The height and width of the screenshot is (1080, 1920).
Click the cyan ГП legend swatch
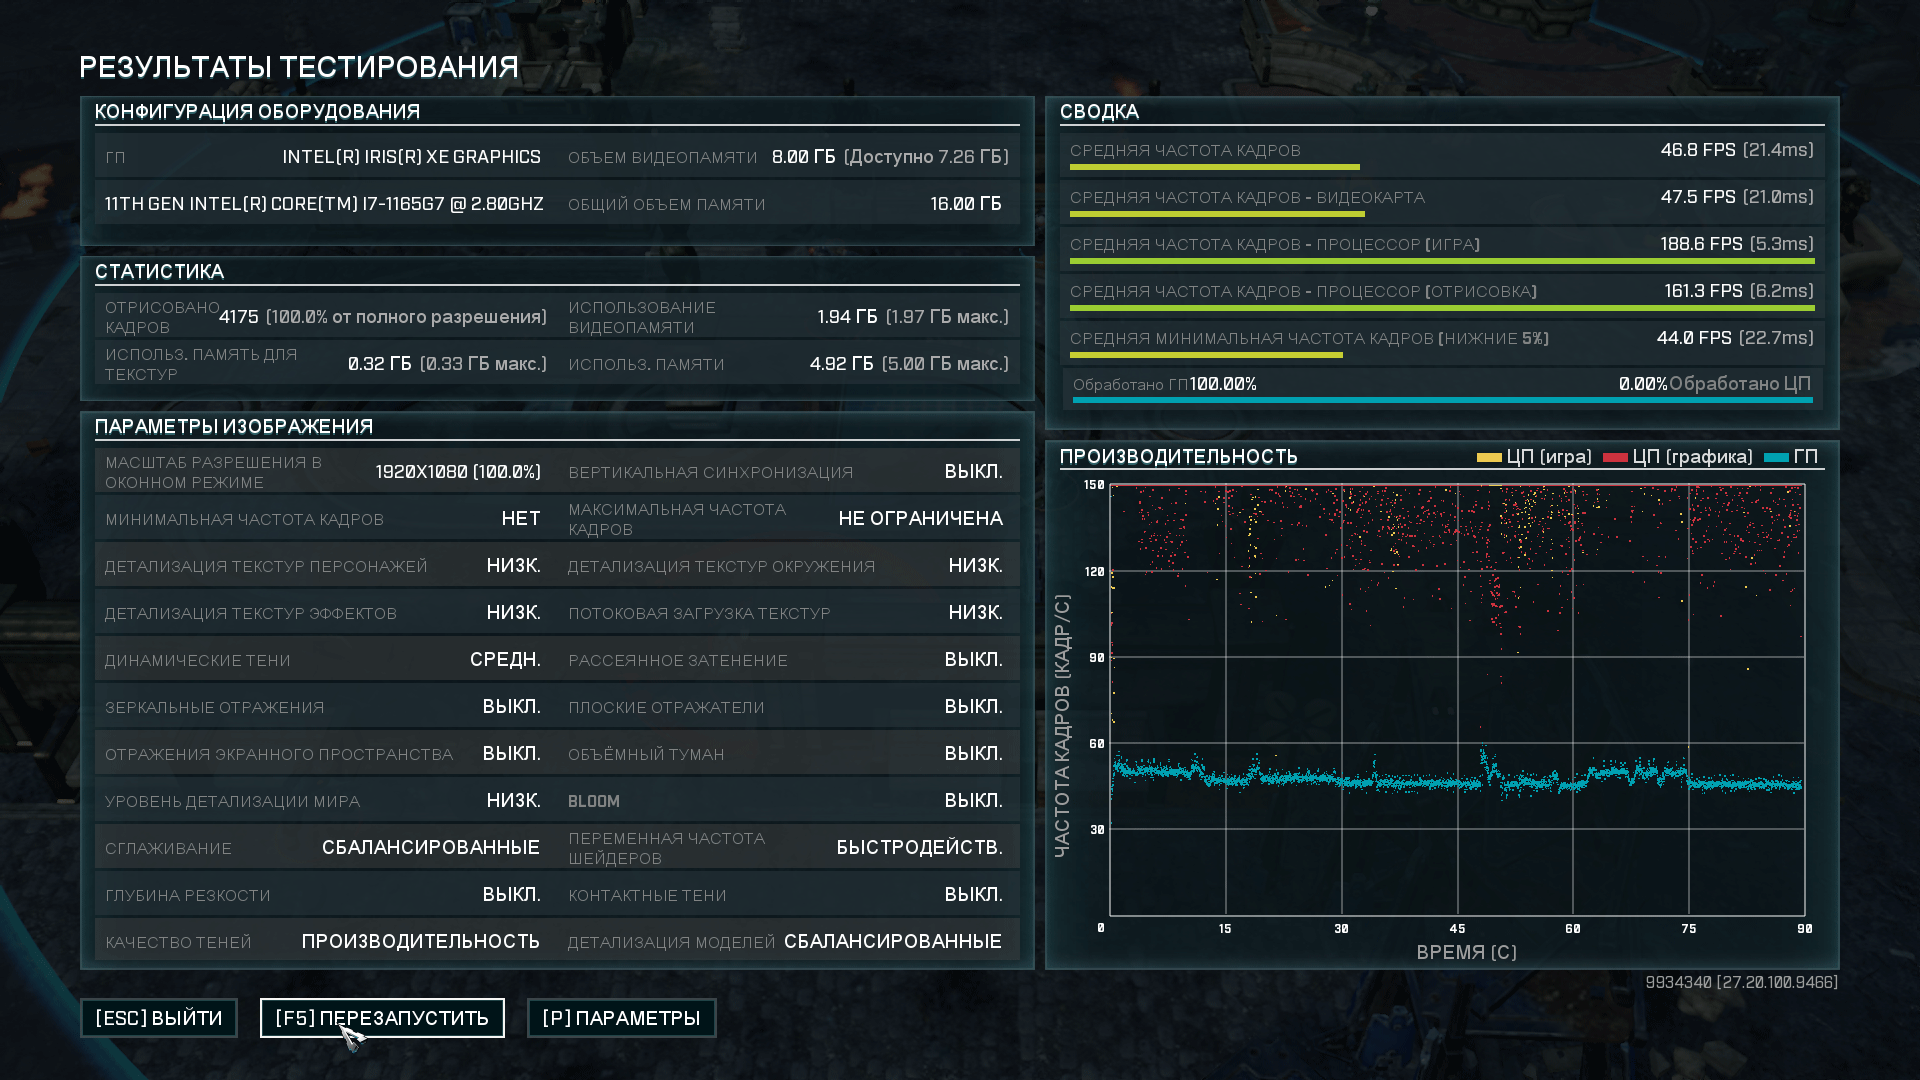pos(1776,457)
